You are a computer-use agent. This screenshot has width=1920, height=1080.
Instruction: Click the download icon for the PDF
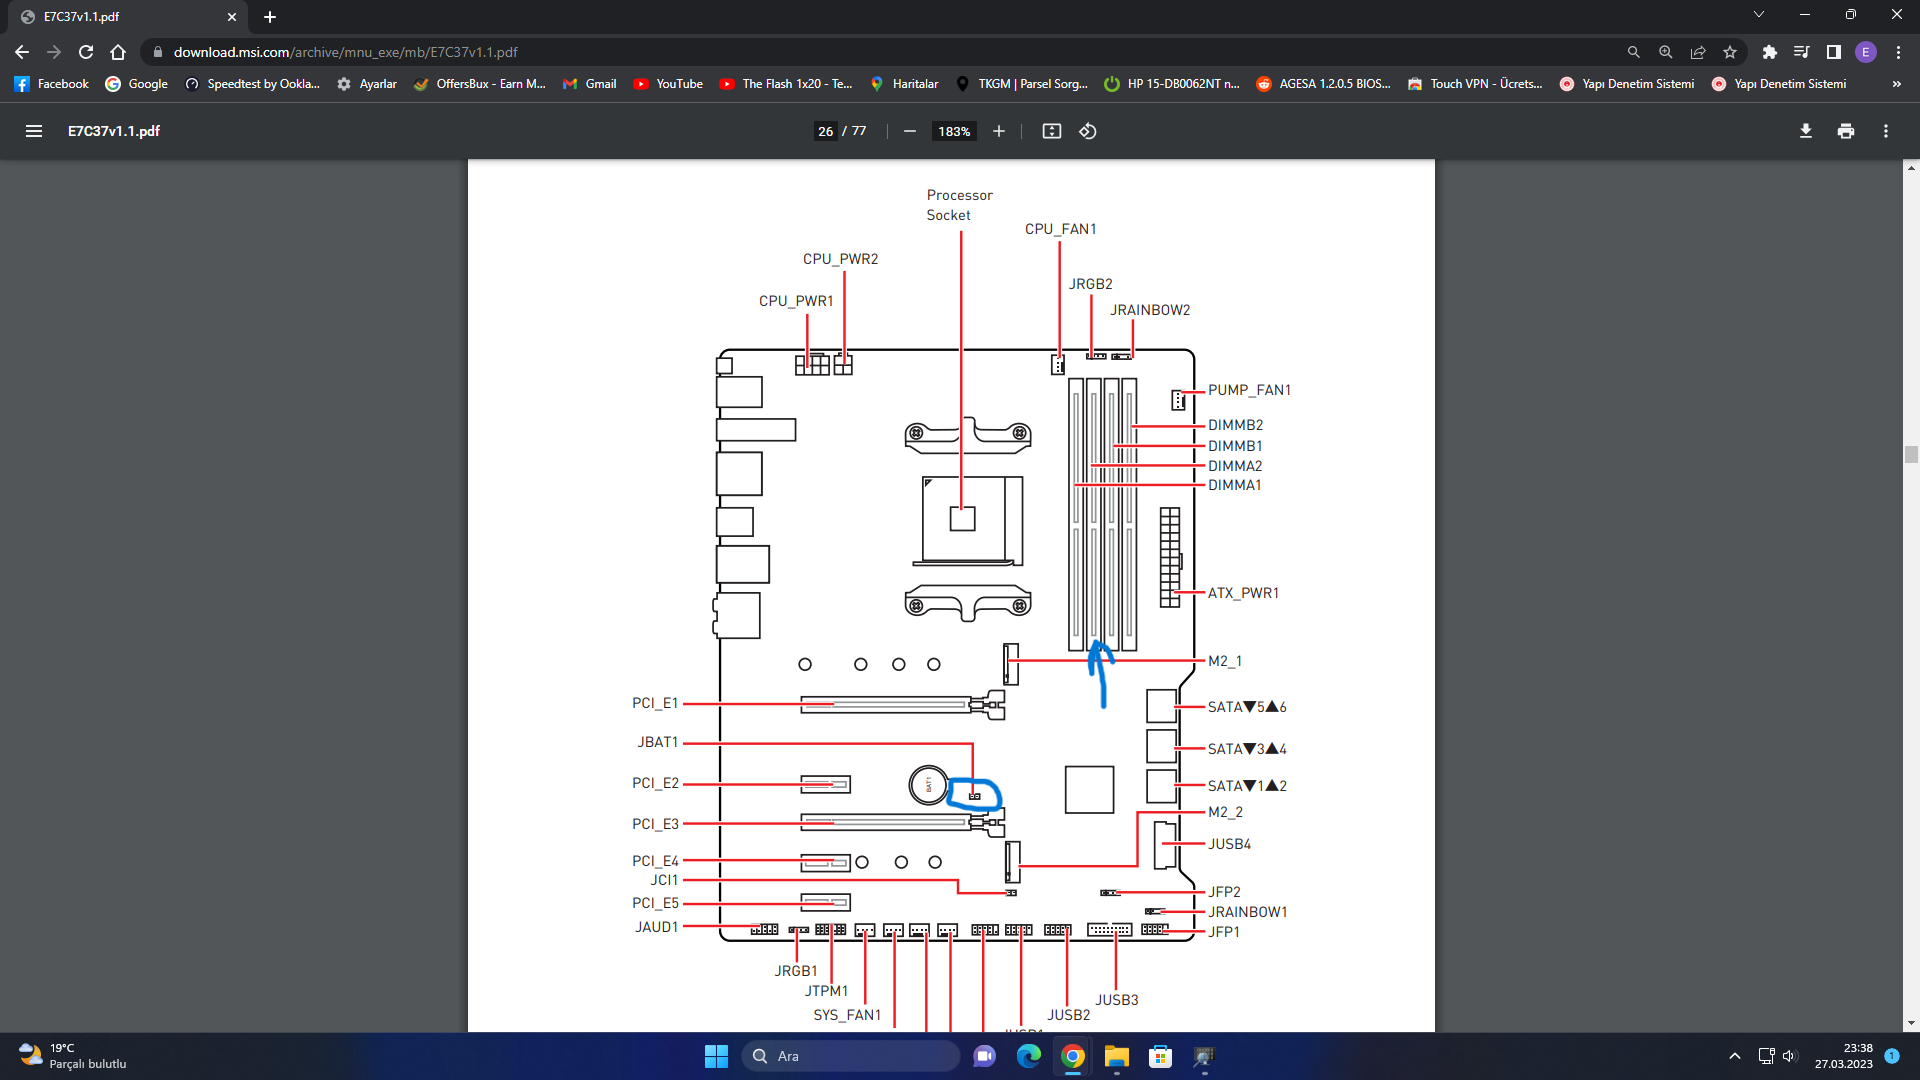(1805, 131)
